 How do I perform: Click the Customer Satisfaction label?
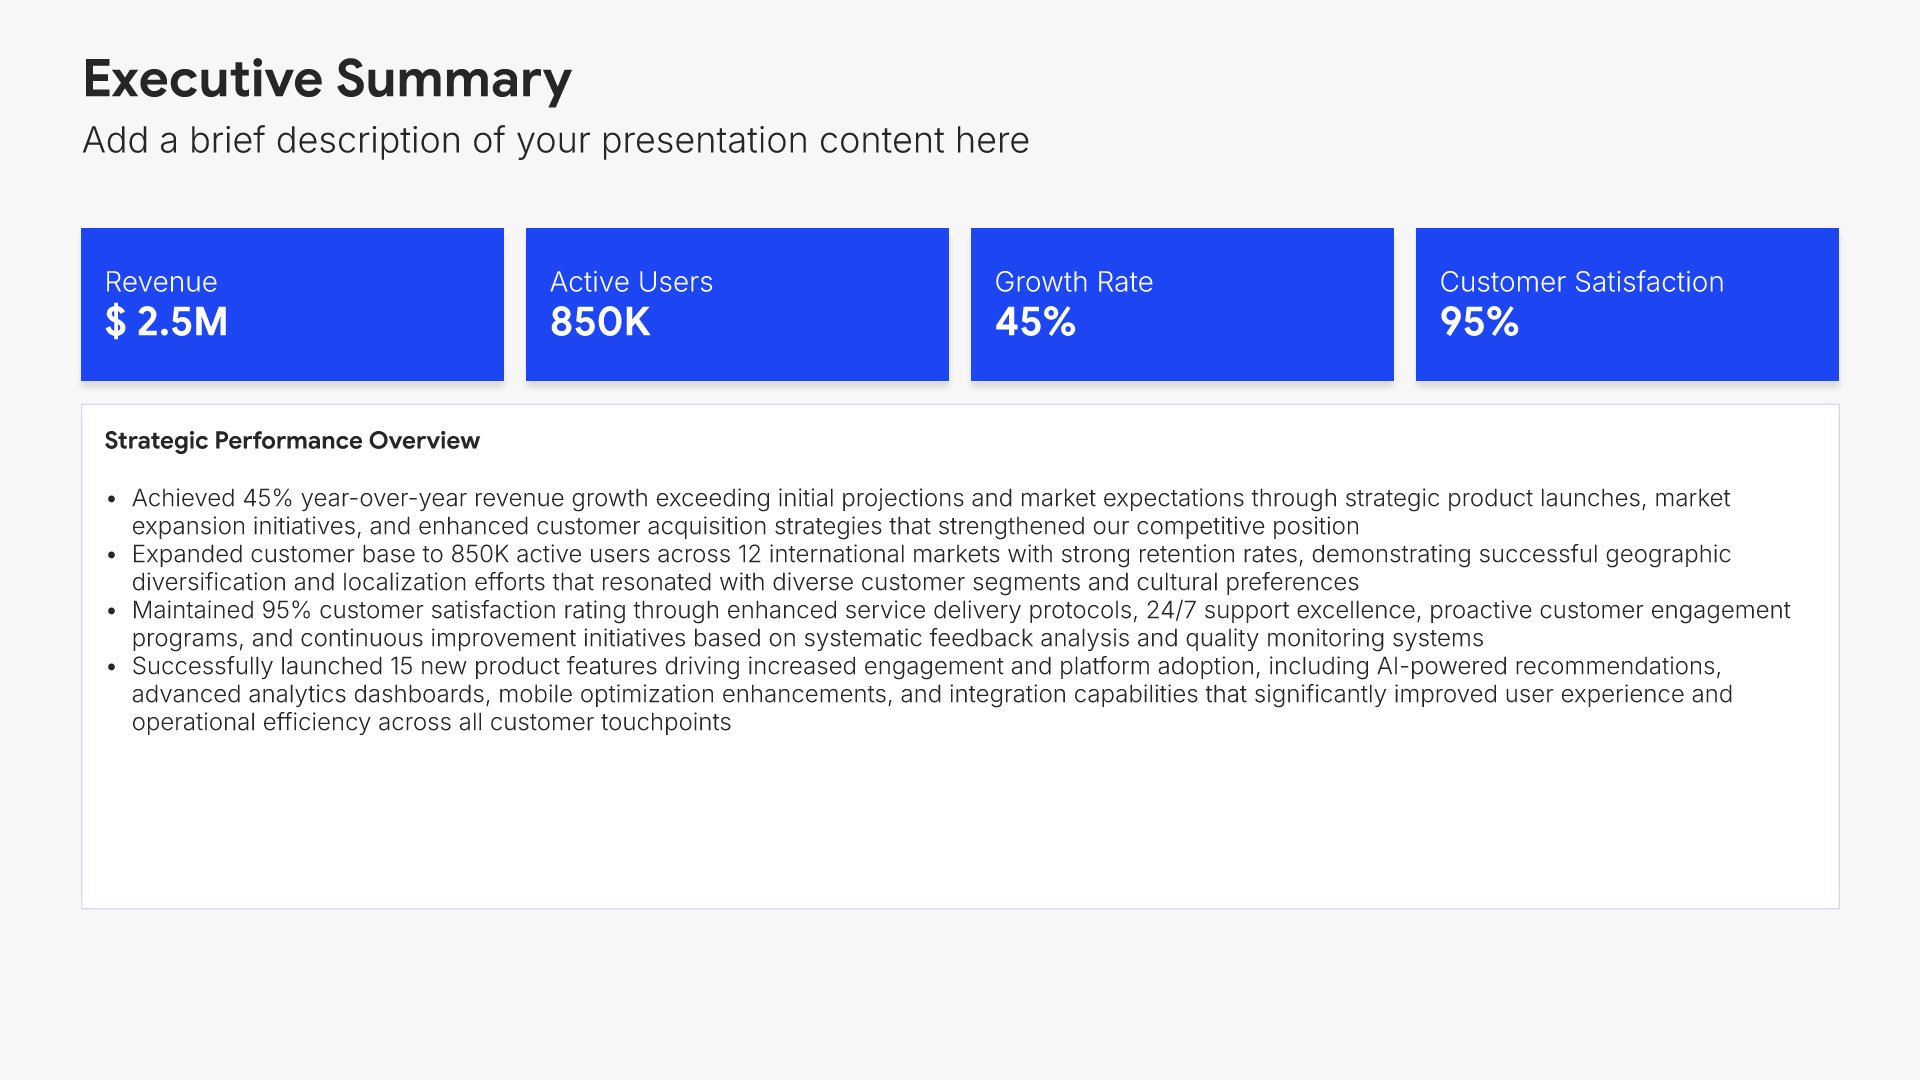click(x=1581, y=282)
